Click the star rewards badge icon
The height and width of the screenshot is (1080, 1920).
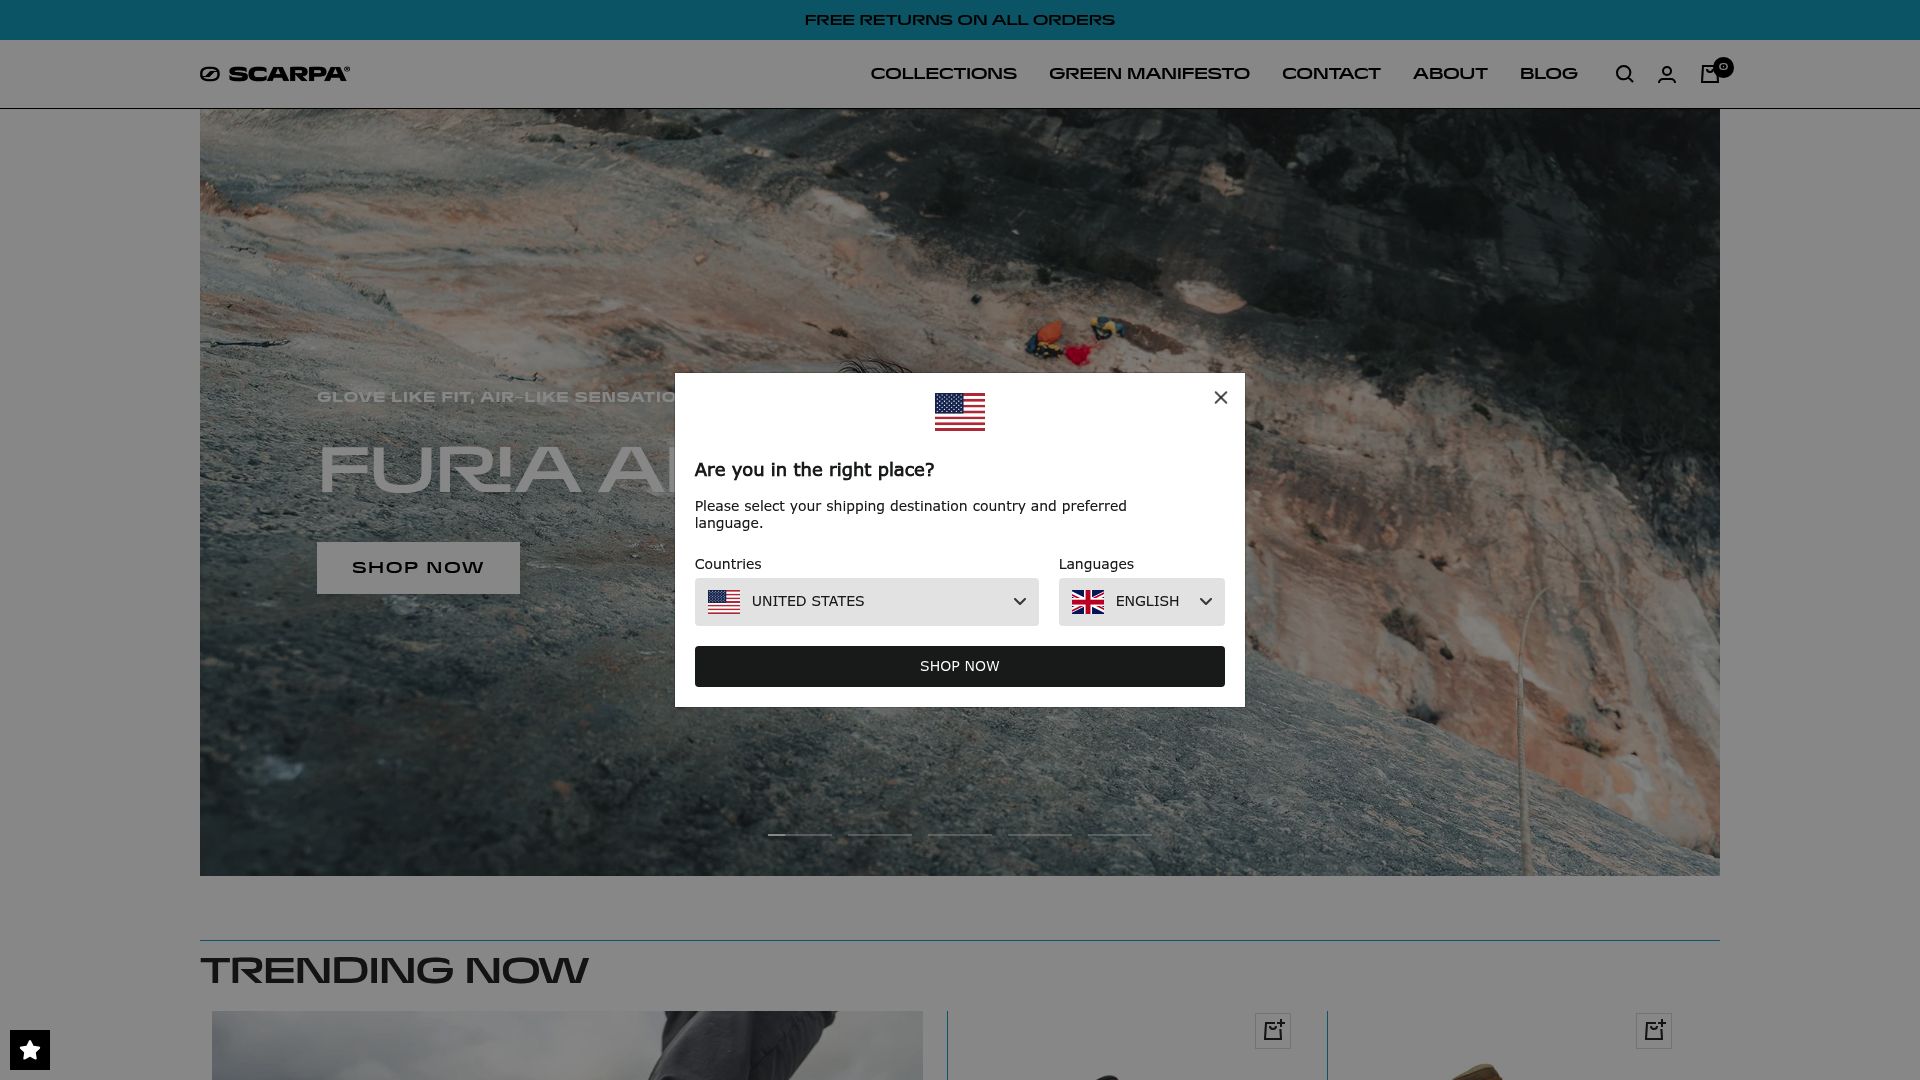click(30, 1050)
